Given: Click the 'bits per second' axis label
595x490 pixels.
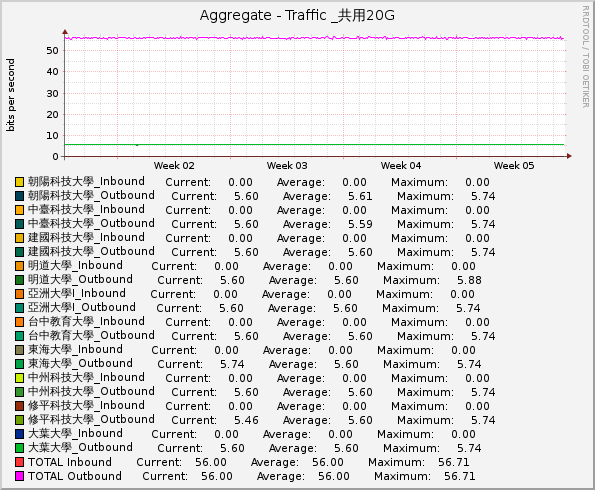Looking at the screenshot, I should tap(11, 95).
